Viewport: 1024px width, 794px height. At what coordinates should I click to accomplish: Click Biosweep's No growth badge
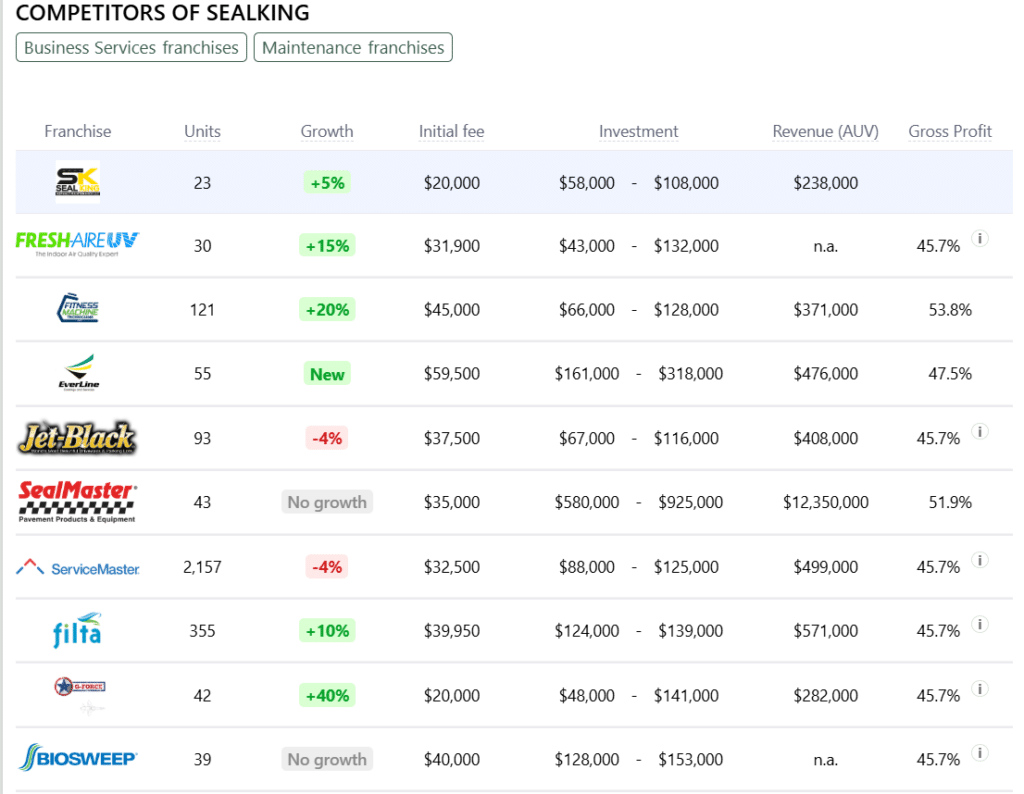pyautogui.click(x=327, y=759)
